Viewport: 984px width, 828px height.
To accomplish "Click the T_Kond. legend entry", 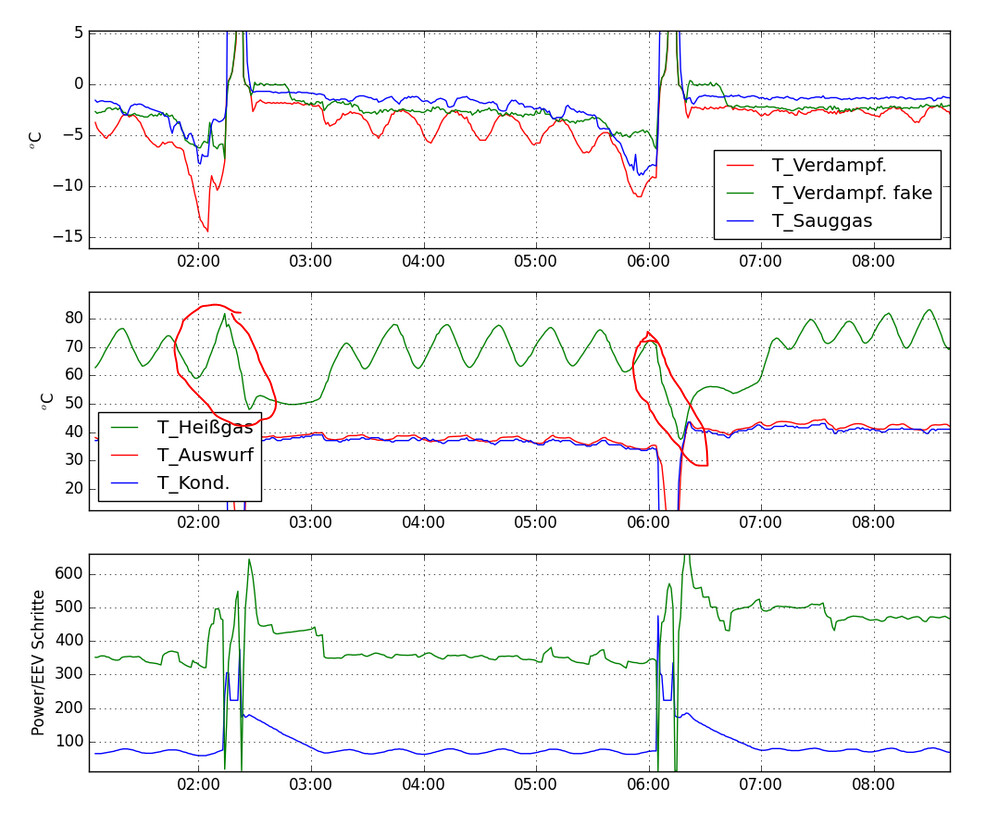I will (x=196, y=483).
